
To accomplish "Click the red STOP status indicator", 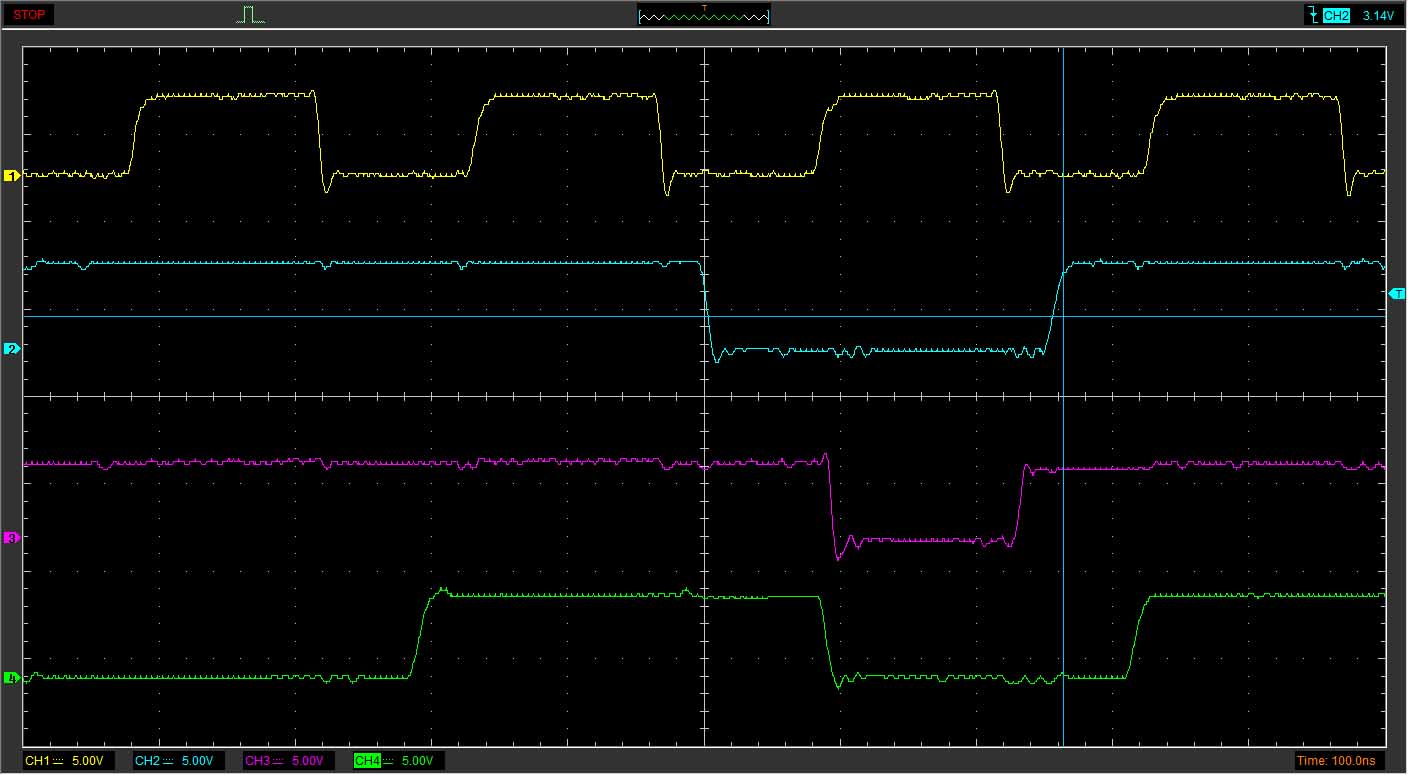I will 29,15.
